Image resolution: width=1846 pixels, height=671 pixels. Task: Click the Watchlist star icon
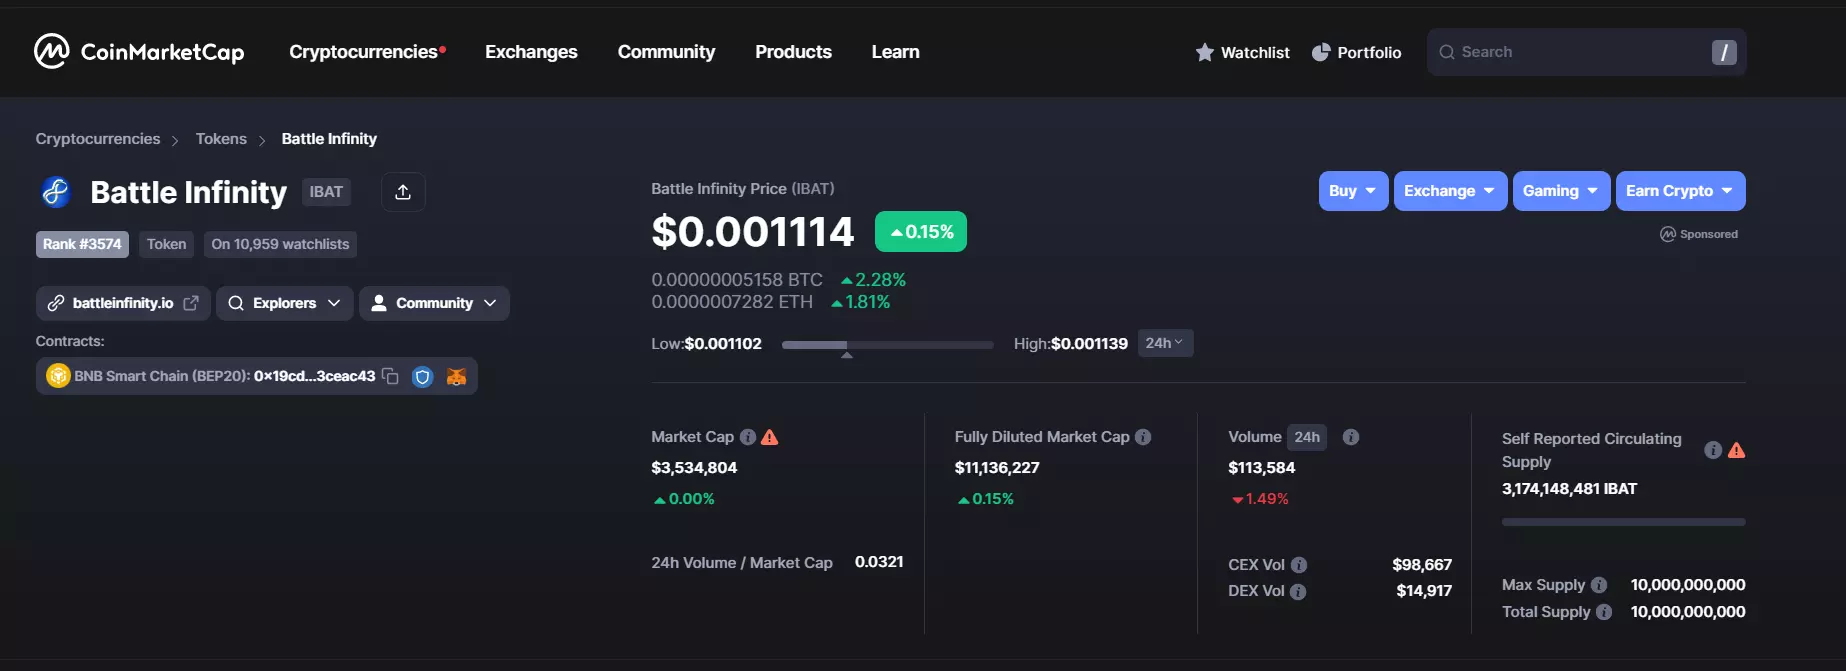[x=1204, y=52]
